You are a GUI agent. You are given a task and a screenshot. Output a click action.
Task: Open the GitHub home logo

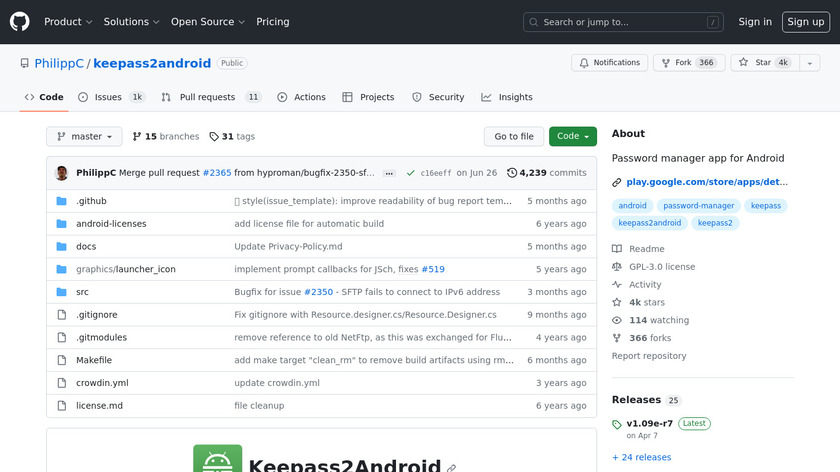click(19, 22)
